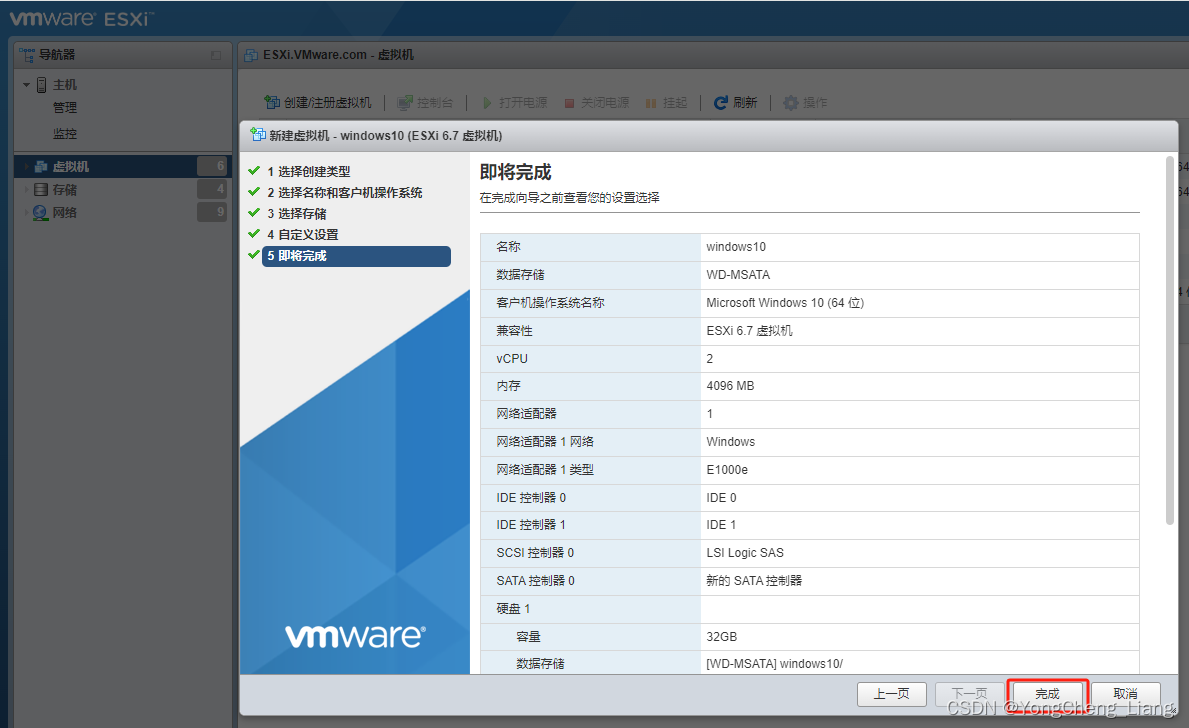Click the Storage count badge 4
The image size is (1189, 728).
tap(212, 190)
